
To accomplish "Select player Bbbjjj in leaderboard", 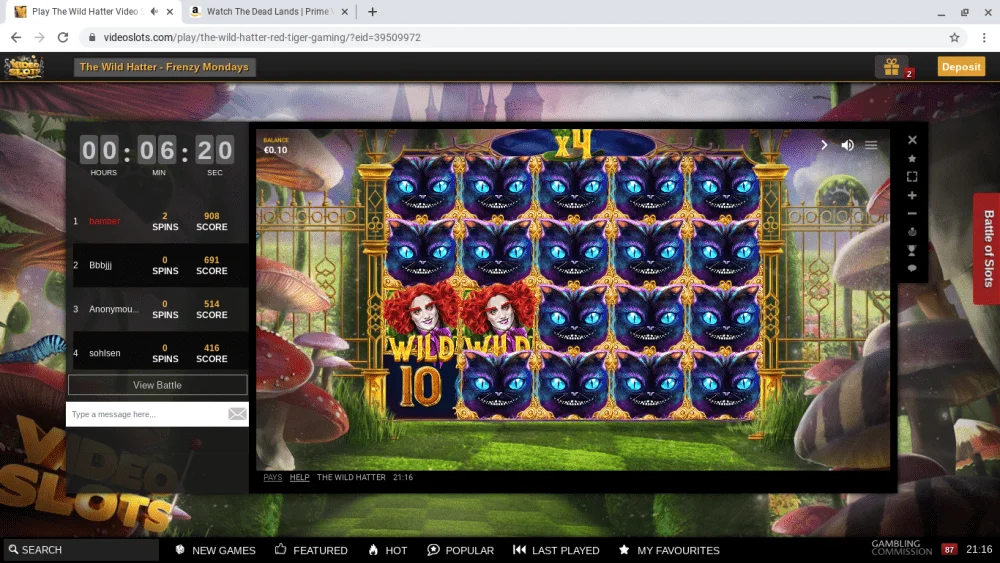I will point(100,265).
